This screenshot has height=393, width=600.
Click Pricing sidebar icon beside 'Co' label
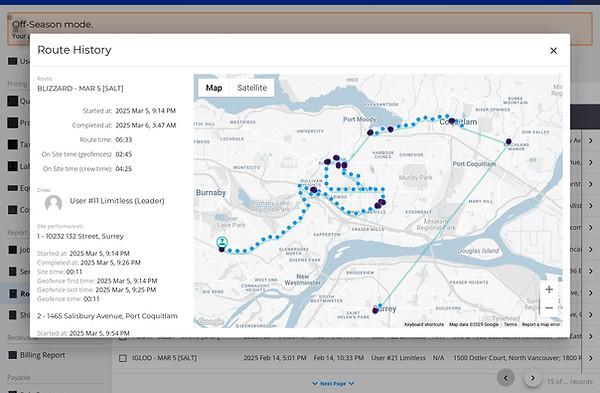[13, 210]
